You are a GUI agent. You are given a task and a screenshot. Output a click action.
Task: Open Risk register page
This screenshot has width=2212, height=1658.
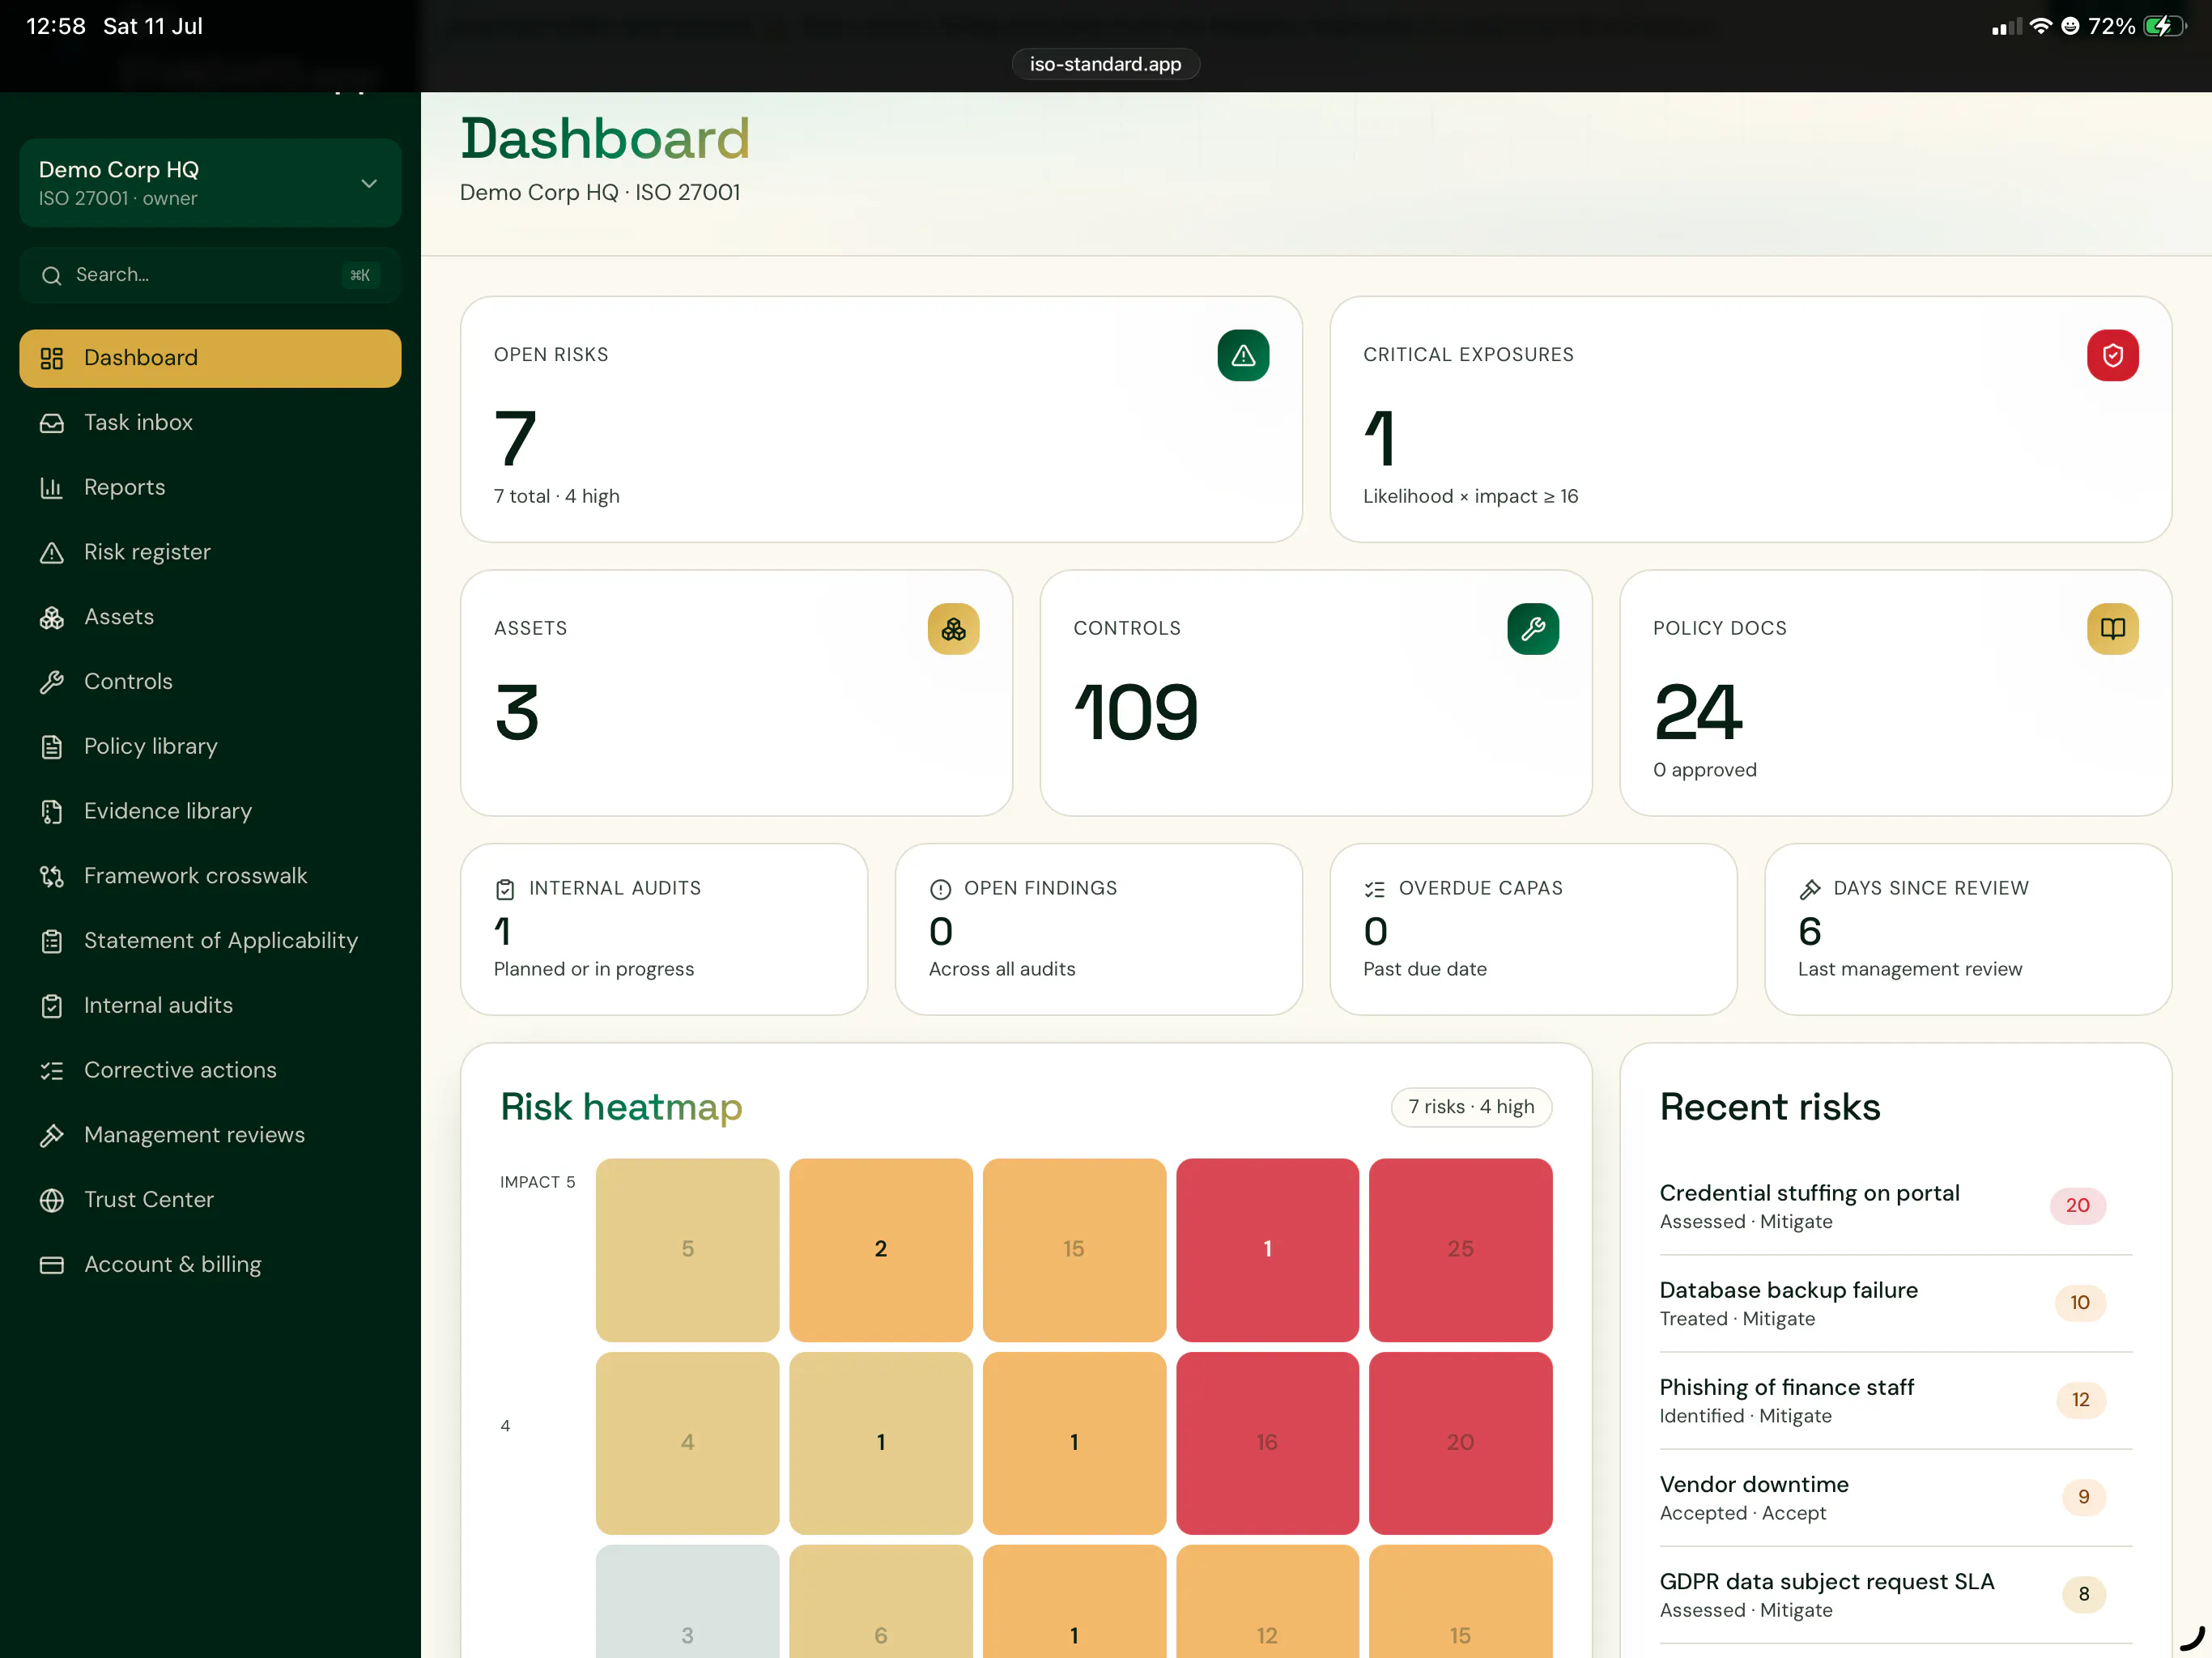(x=210, y=552)
